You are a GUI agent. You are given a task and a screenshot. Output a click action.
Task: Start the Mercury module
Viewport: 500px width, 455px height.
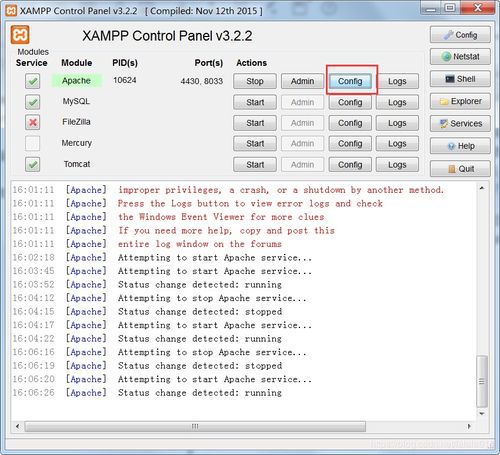tap(255, 144)
